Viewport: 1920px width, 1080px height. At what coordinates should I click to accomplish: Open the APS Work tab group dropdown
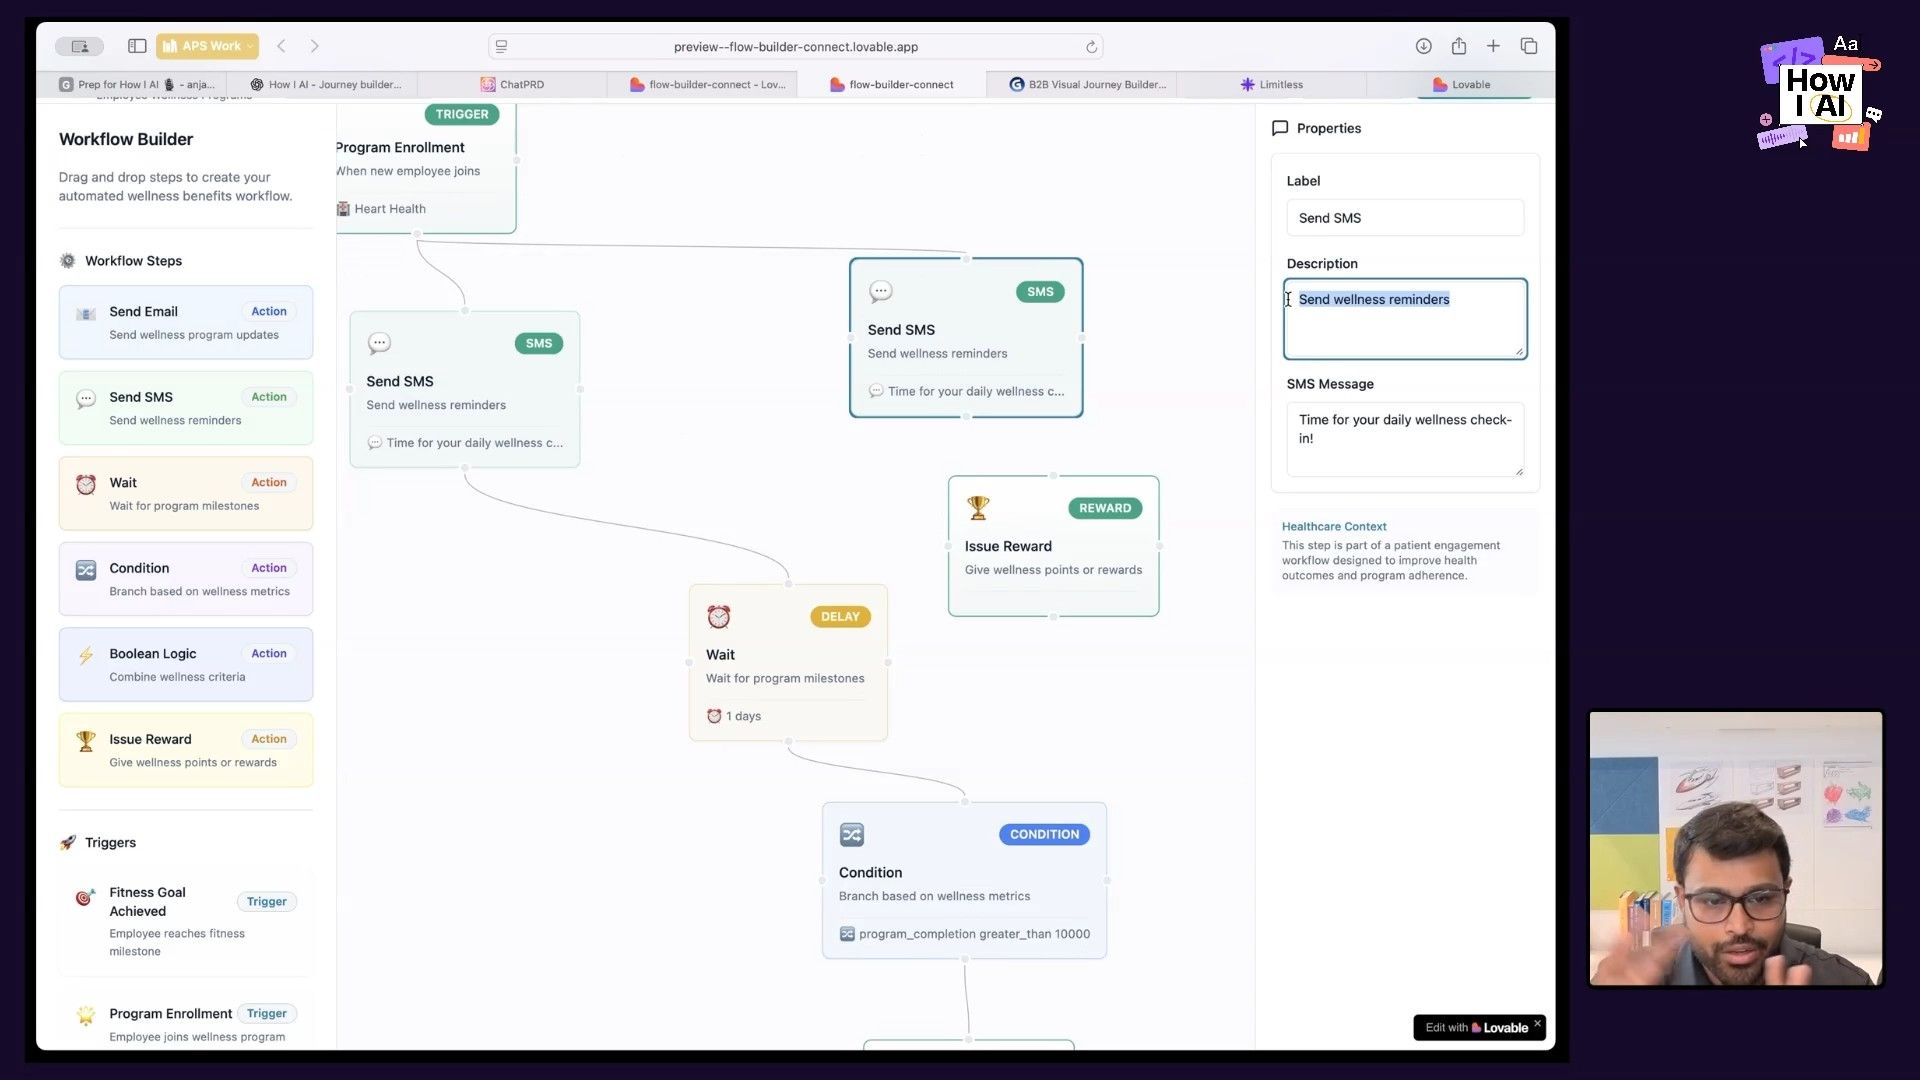point(207,46)
